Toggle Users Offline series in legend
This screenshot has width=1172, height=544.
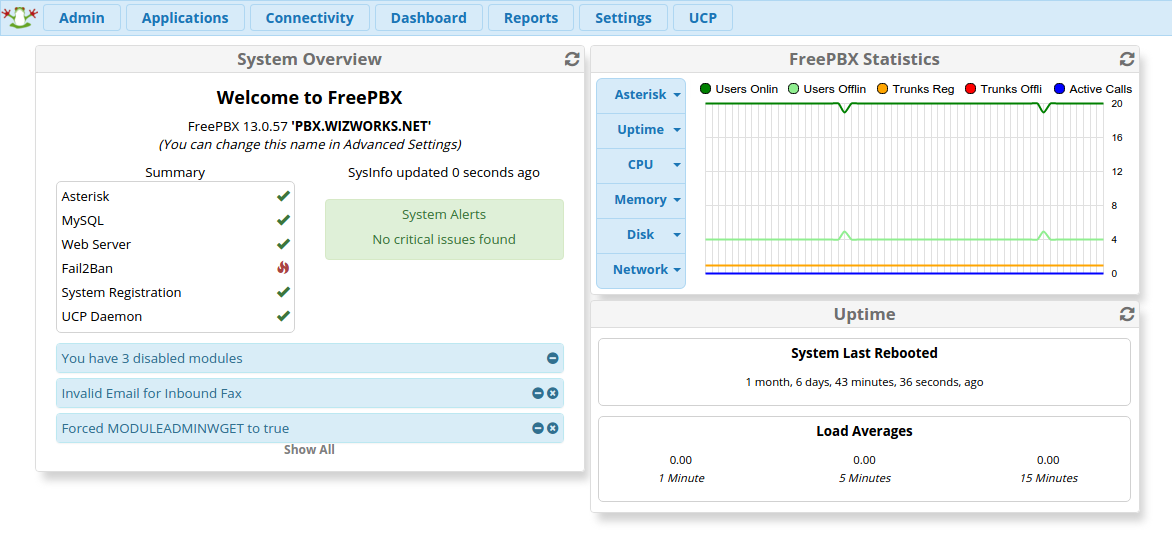coord(827,89)
